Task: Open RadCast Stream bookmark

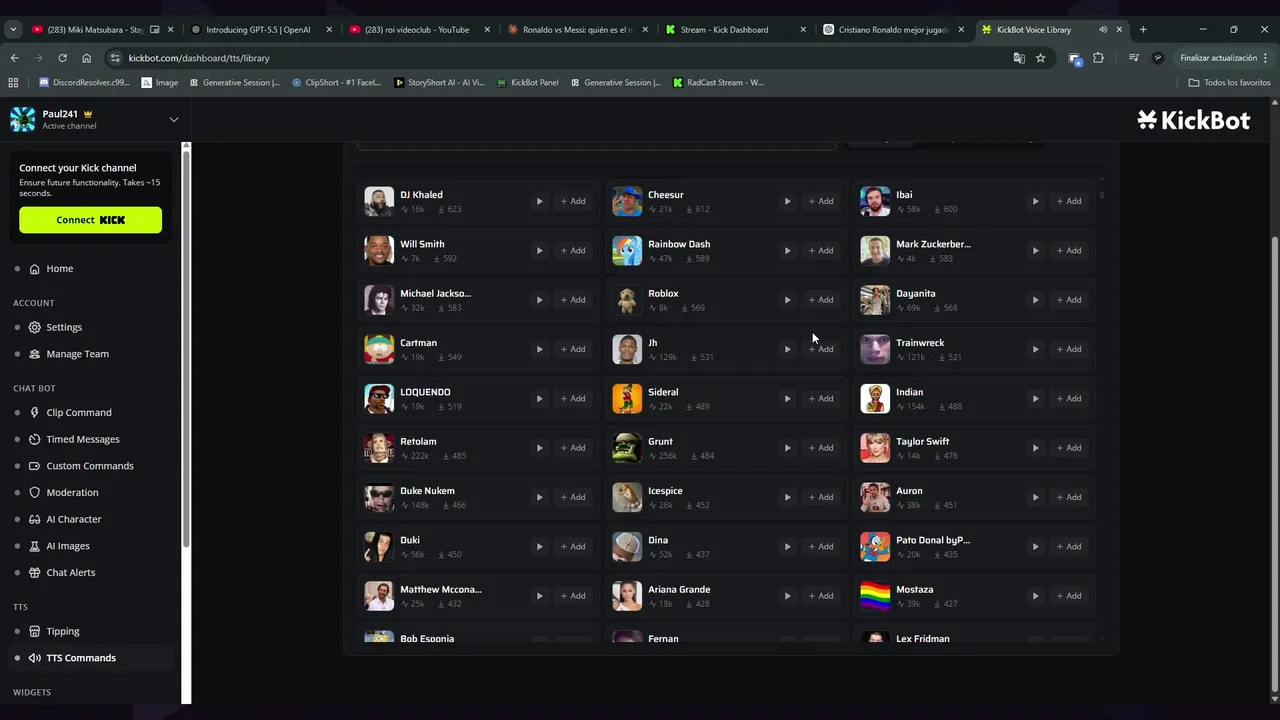Action: 718,82
